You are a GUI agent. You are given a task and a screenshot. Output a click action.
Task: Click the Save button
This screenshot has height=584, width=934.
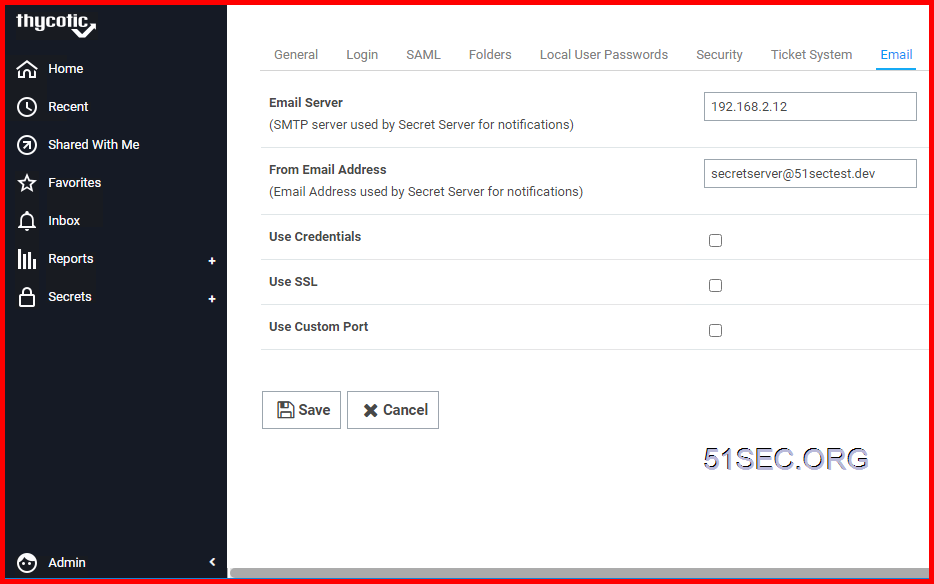(301, 410)
